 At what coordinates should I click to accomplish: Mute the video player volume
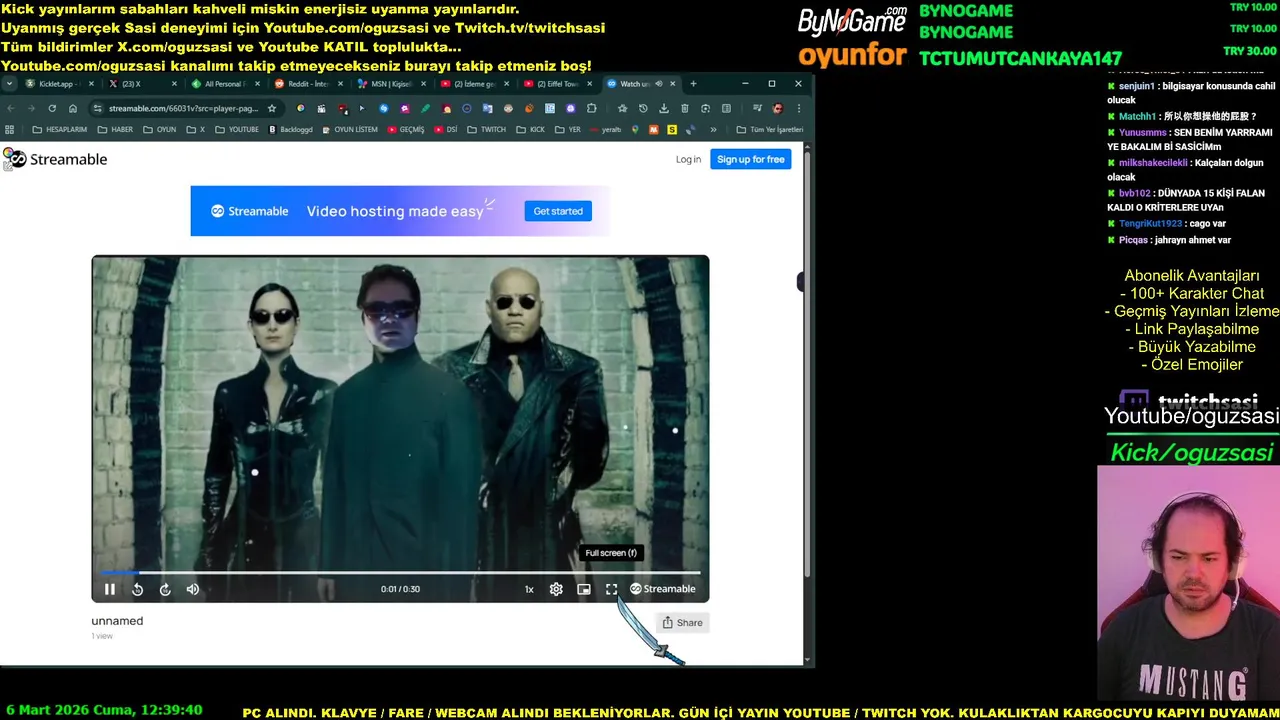click(193, 589)
